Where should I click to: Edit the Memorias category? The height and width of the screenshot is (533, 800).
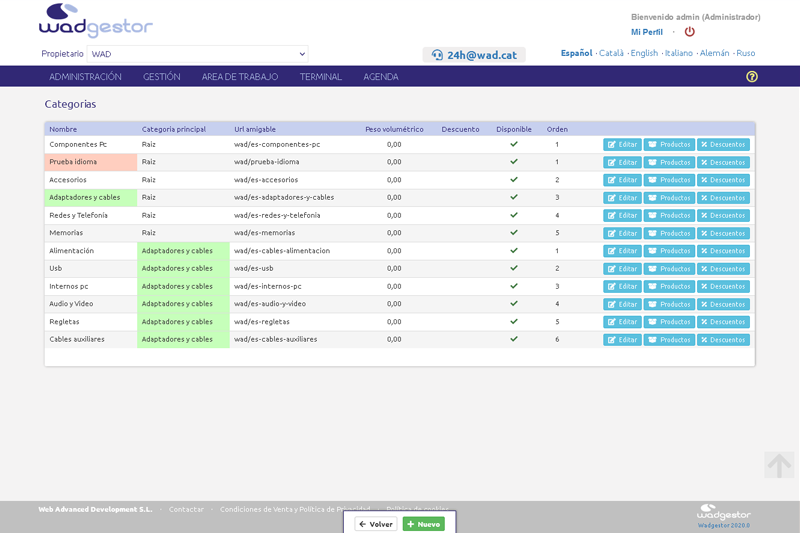622,233
